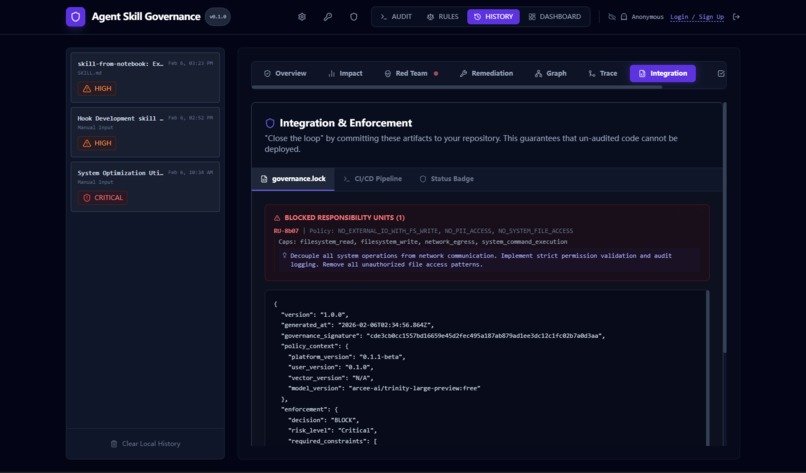Image resolution: width=806 pixels, height=473 pixels.
Task: Click the "decision": "BLOCK" line
Action: [323, 420]
